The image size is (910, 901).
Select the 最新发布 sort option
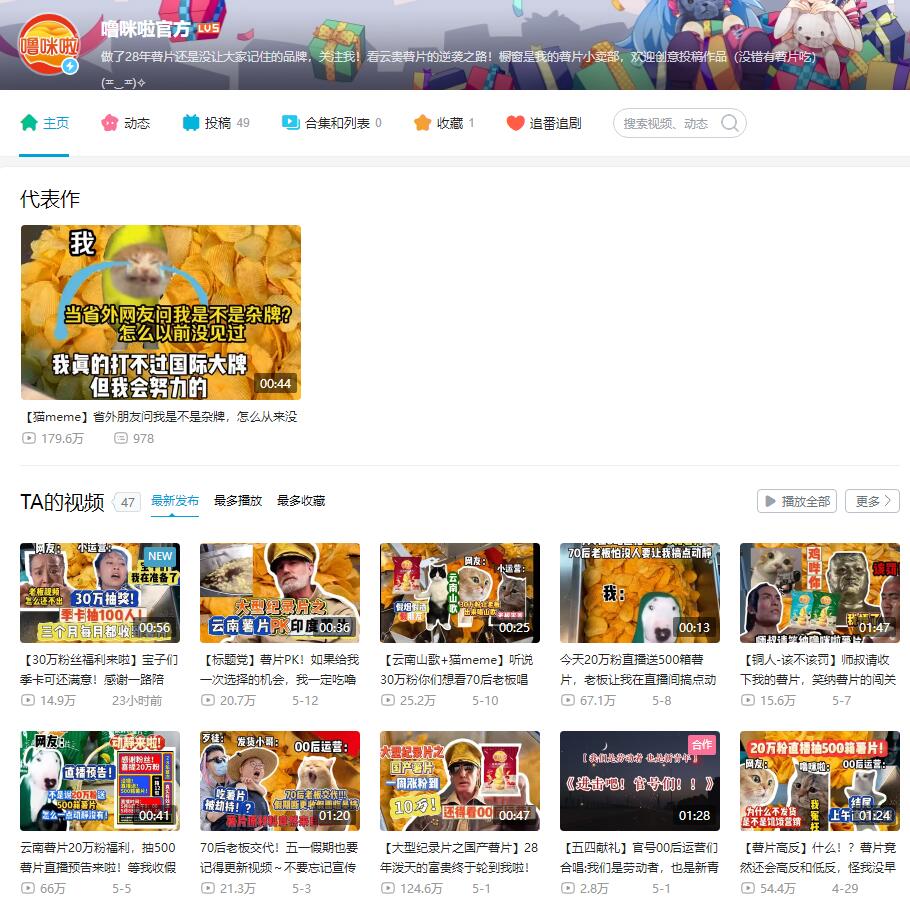coord(175,501)
